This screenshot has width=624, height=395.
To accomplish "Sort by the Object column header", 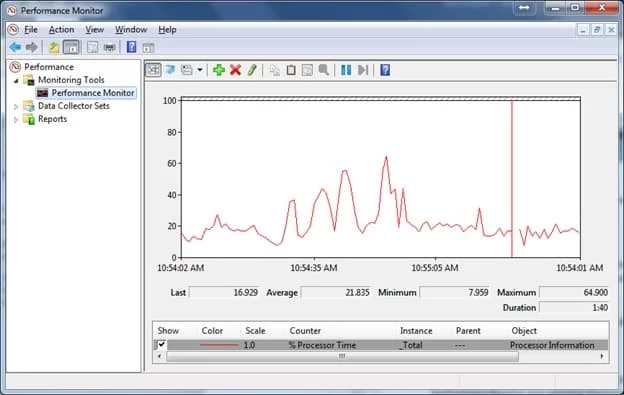I will [524, 331].
